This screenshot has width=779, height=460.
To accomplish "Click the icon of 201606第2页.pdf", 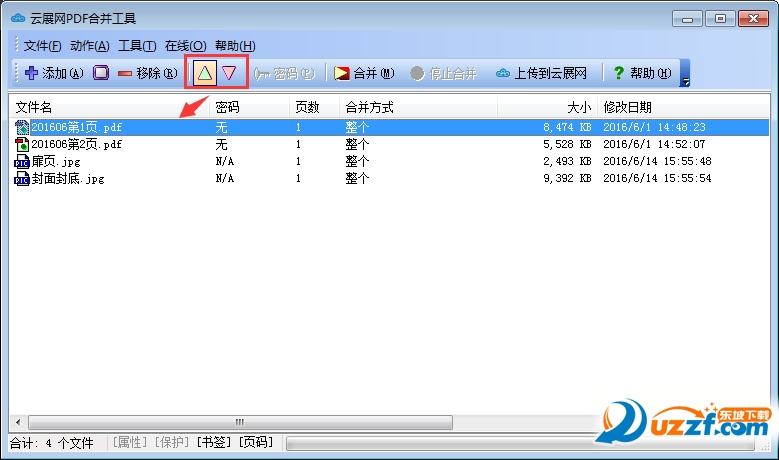I will pos(22,144).
